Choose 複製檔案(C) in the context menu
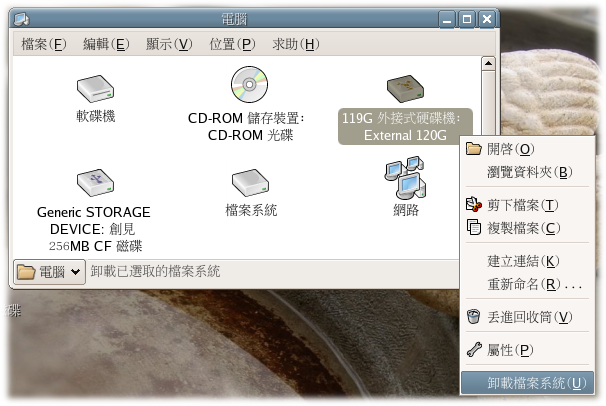 [527, 228]
